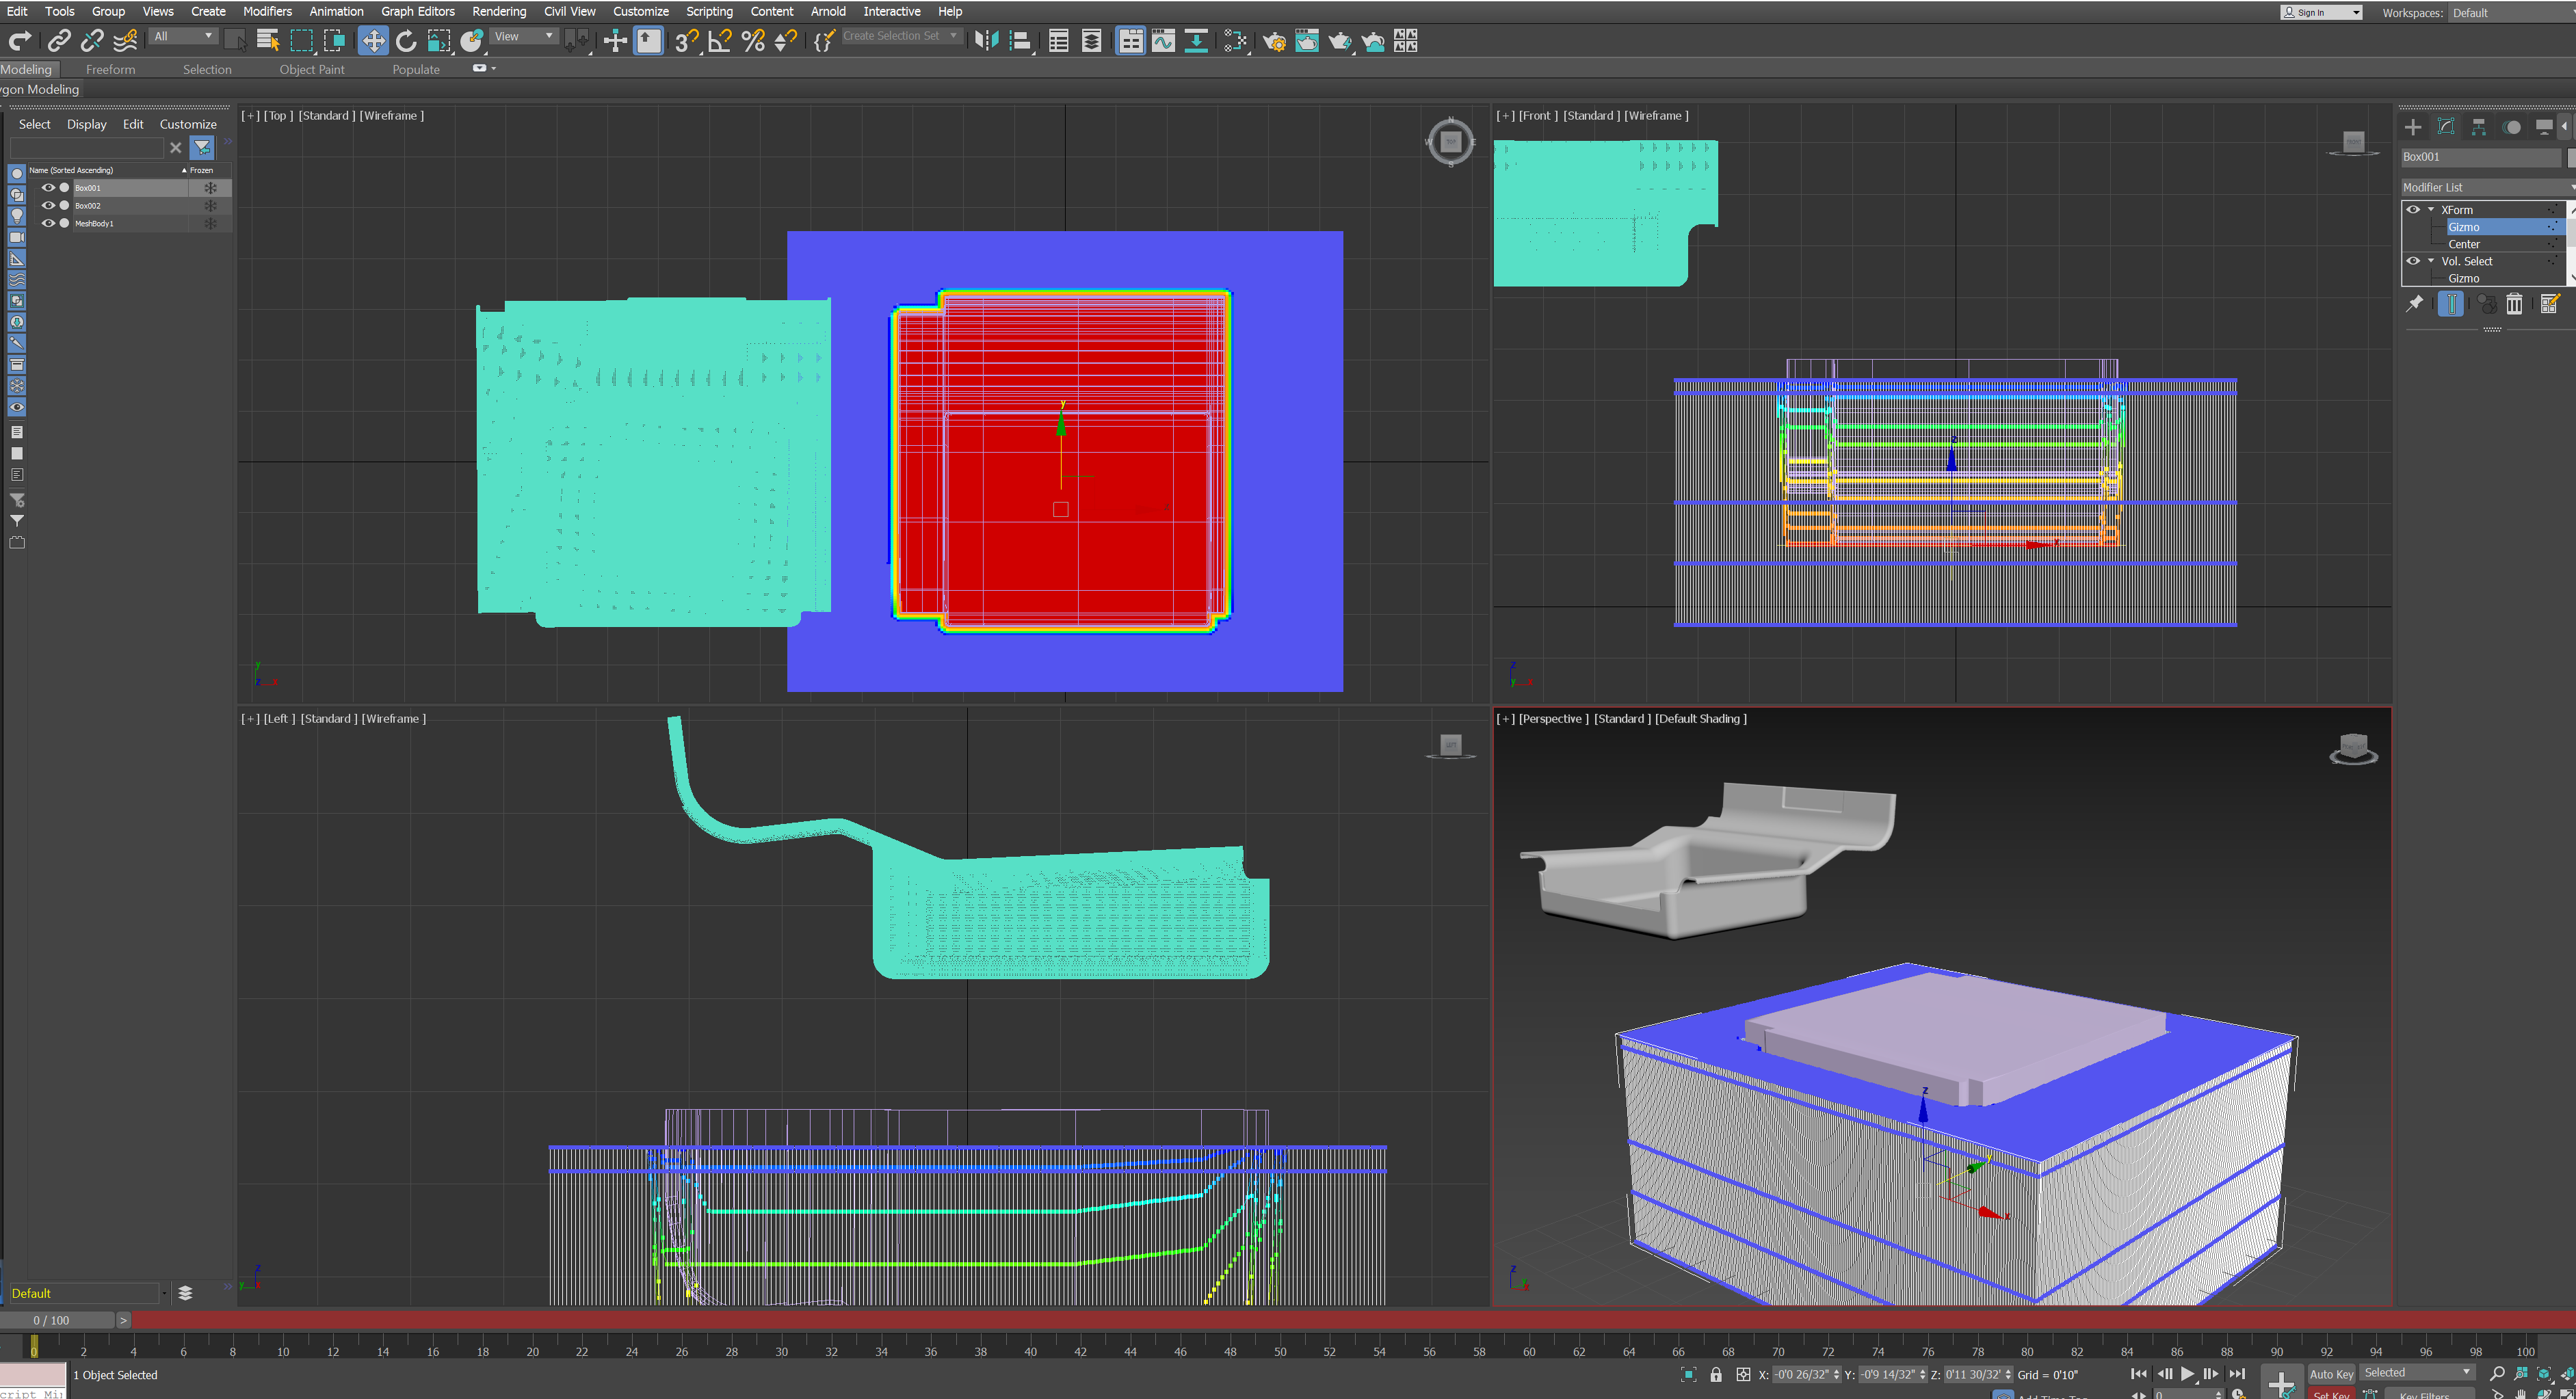Open the Schematic View icon
Image resolution: width=2576 pixels, height=1399 pixels.
click(1196, 40)
